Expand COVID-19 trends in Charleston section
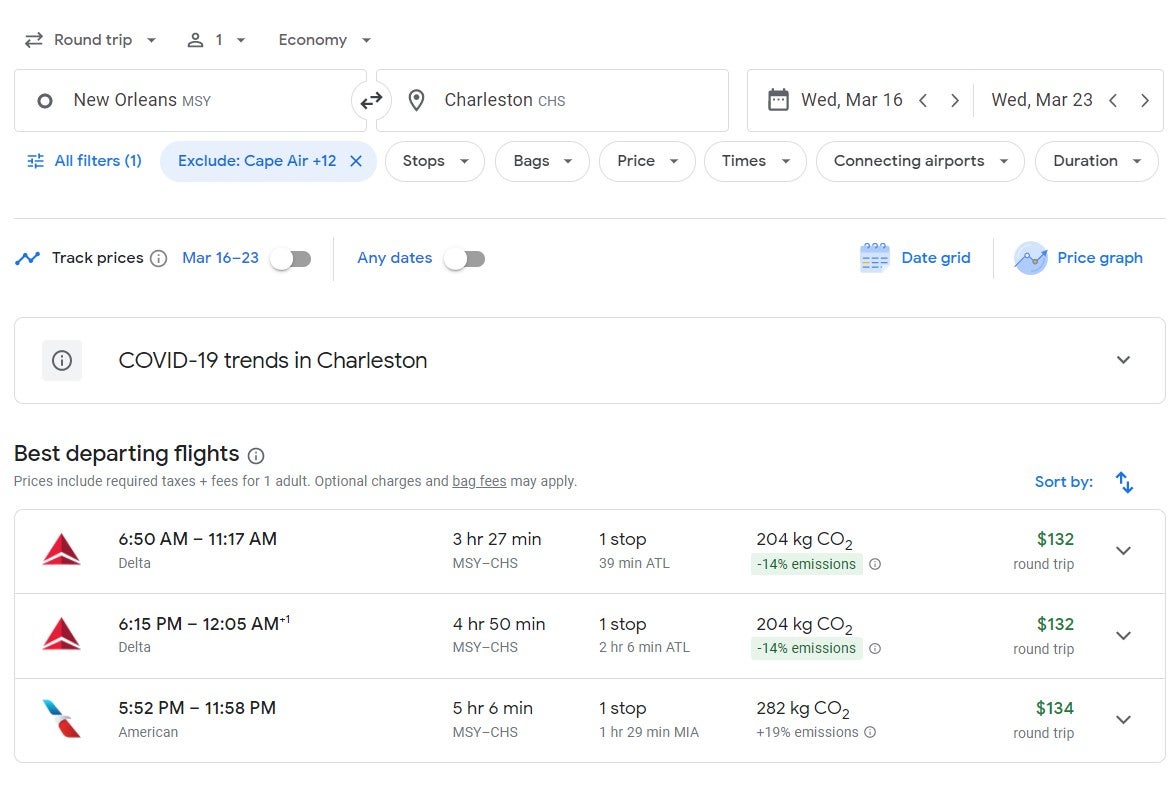This screenshot has width=1174, height=790. coord(1123,359)
